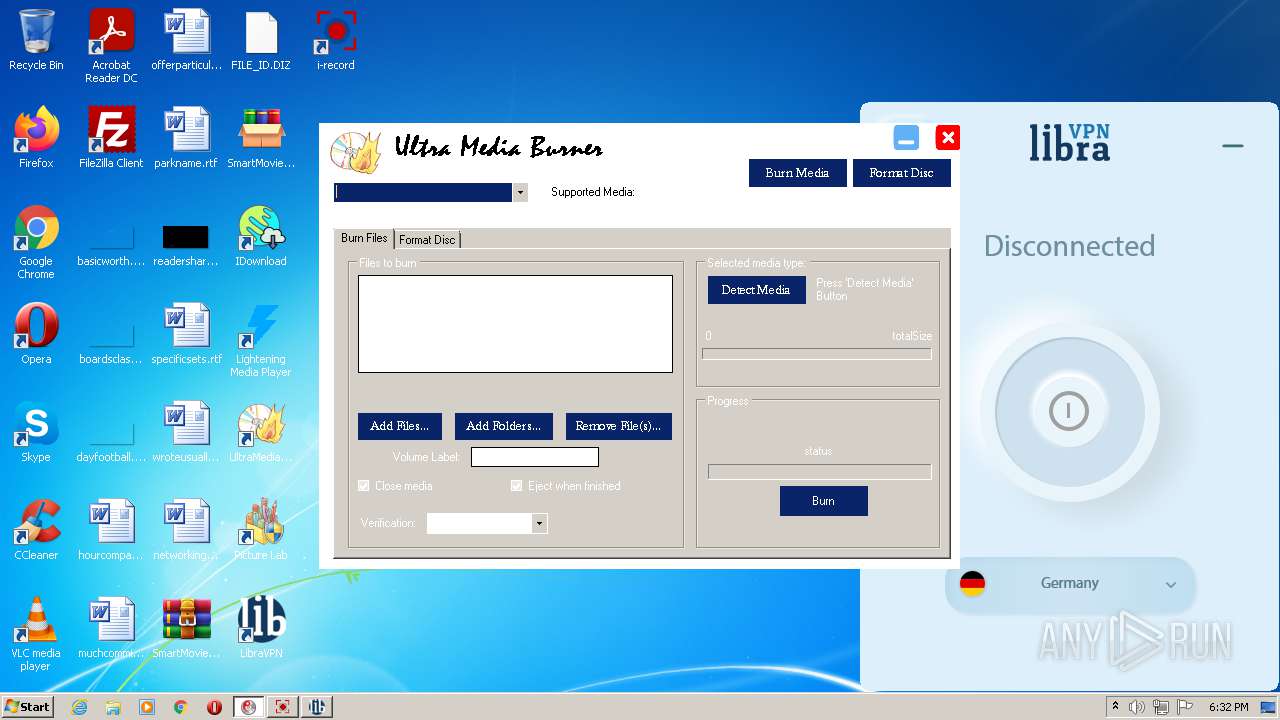Image resolution: width=1280 pixels, height=720 pixels.
Task: Click the burn status progress bar
Action: tap(820, 472)
